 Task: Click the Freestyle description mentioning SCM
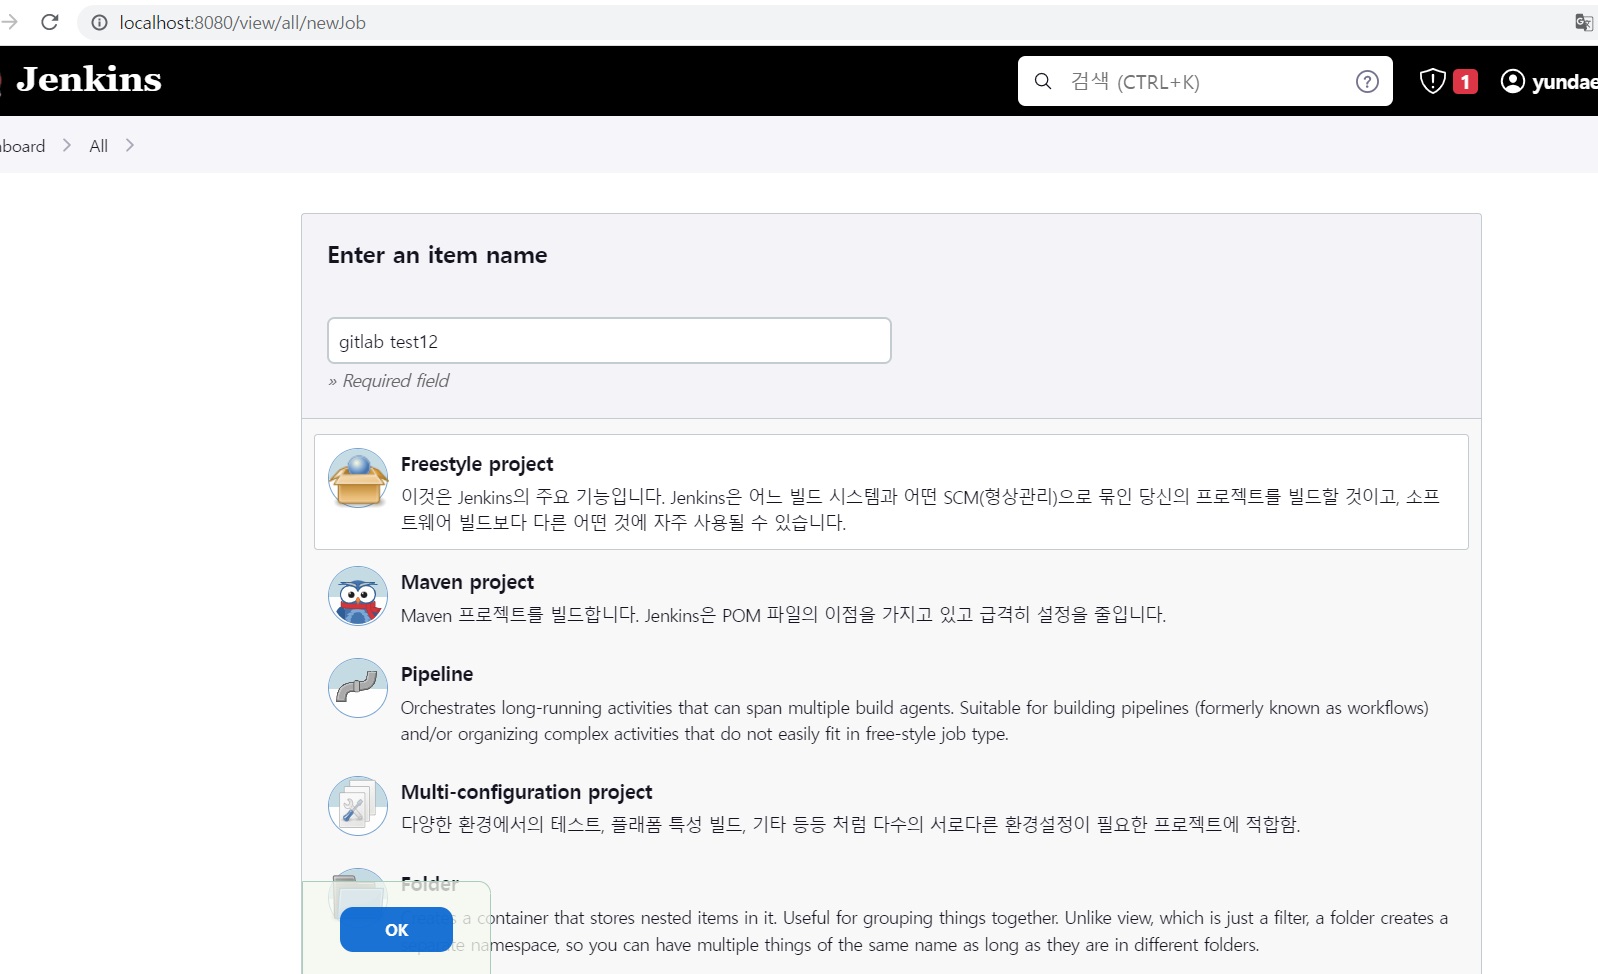(920, 509)
